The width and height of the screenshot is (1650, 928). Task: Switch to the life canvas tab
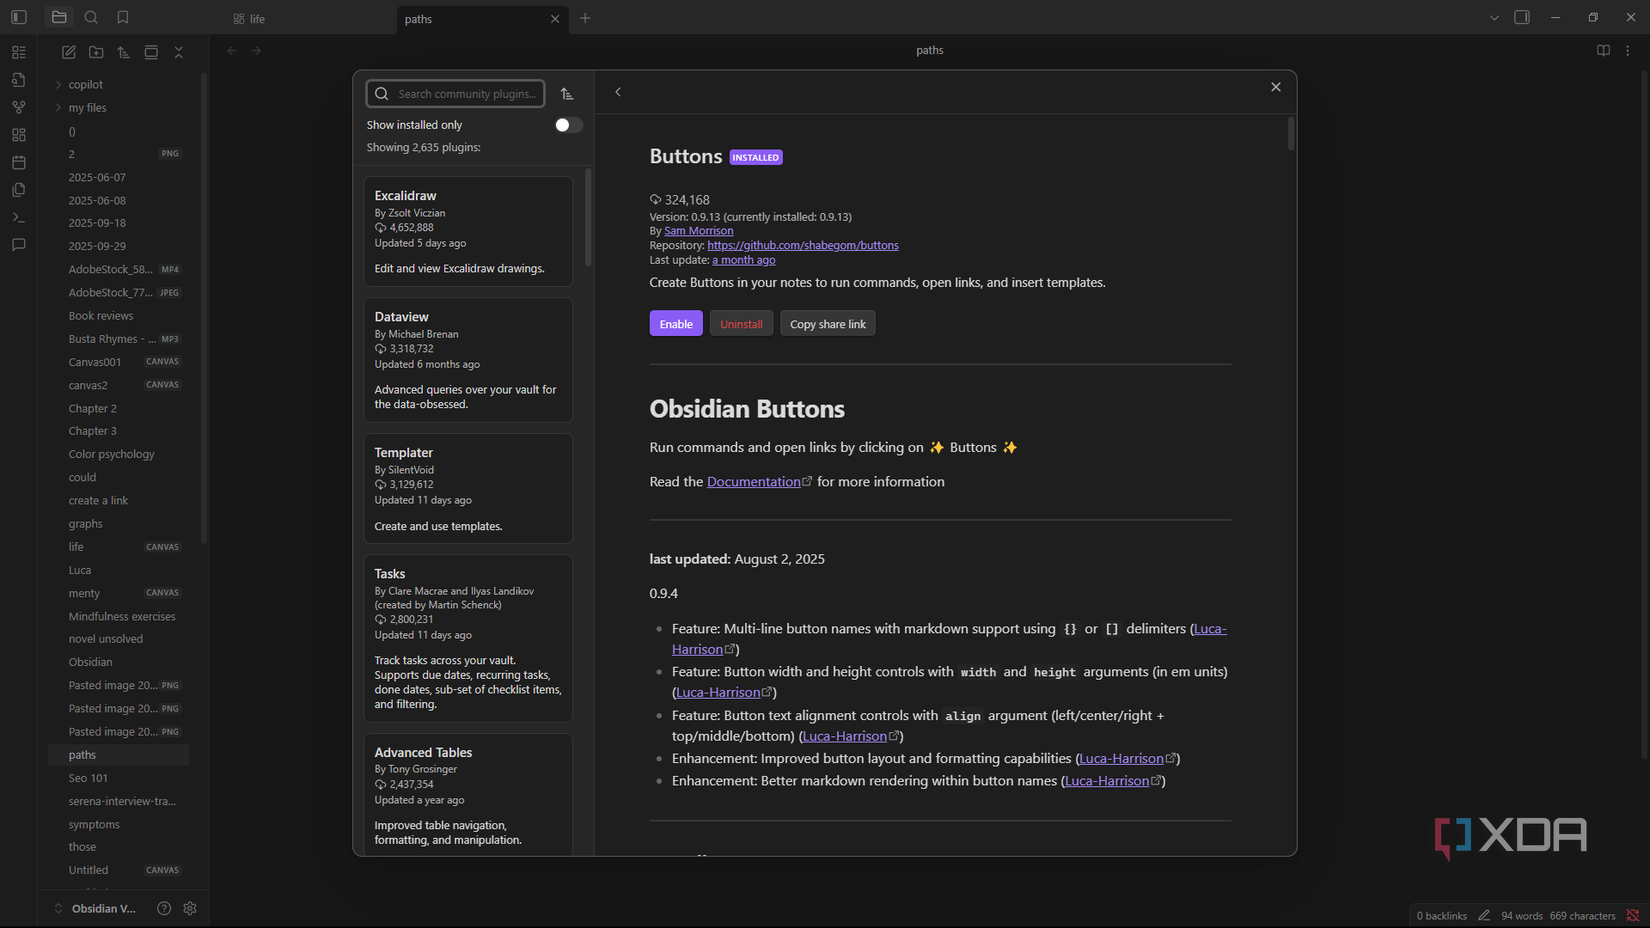256,18
